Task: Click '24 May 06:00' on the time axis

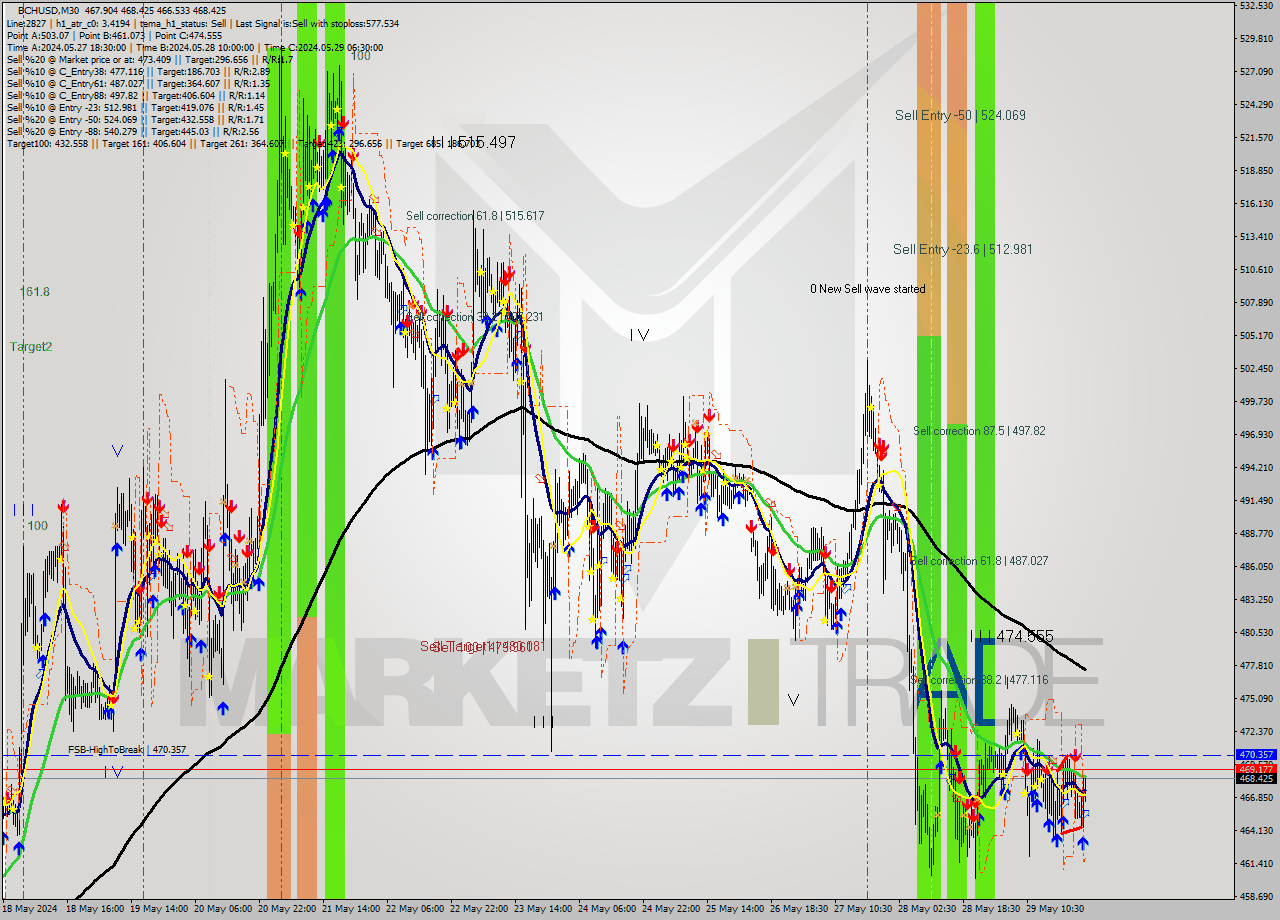Action: click(607, 910)
